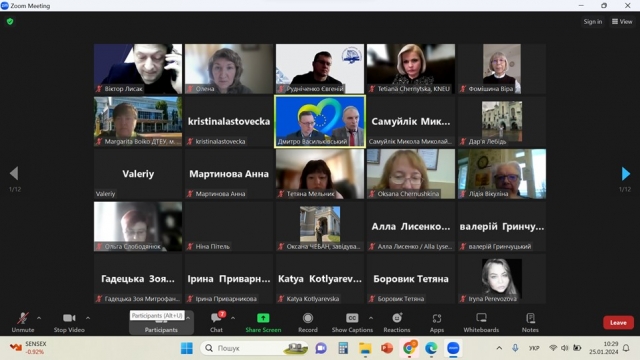Go to previous gallery page with left arrow
Image resolution: width=640 pixels, height=360 pixels.
pyautogui.click(x=14, y=173)
